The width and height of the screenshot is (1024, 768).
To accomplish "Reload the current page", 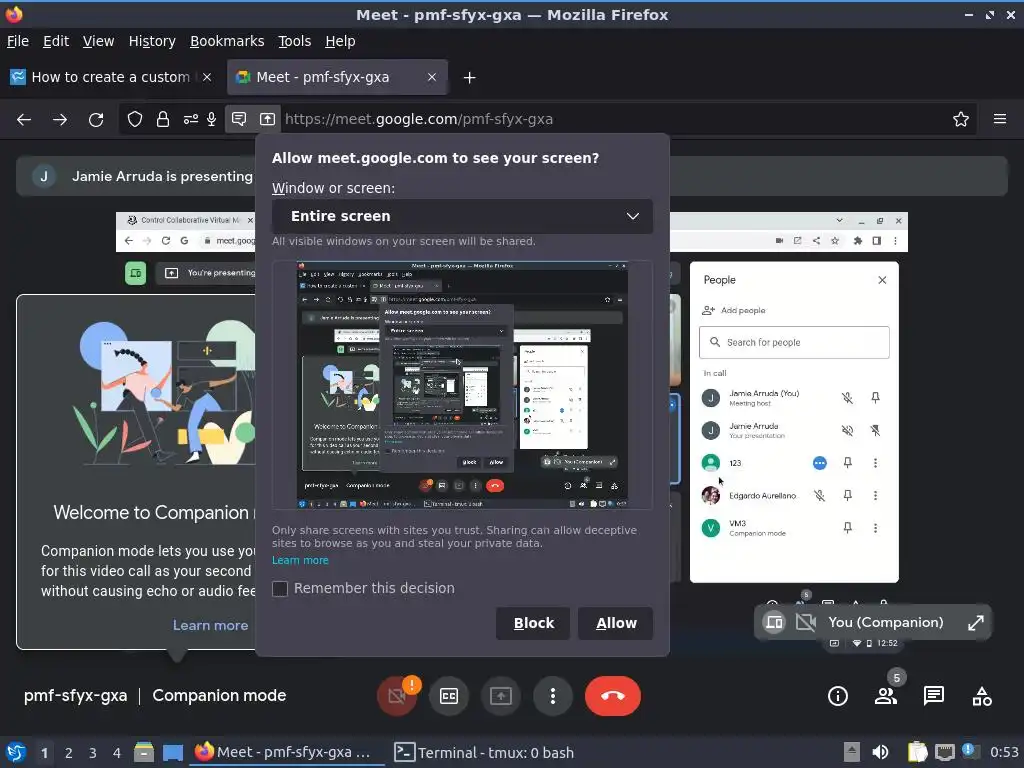I will coord(96,120).
